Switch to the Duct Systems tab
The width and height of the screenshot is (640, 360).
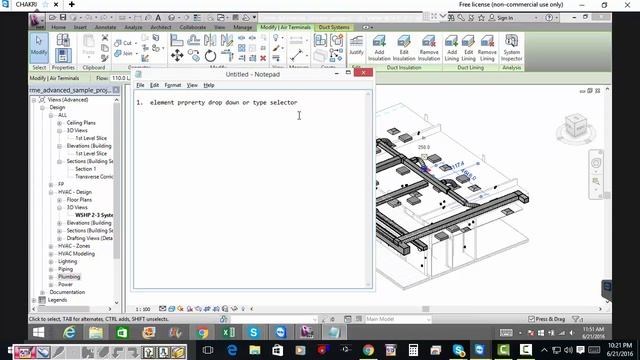coord(334,27)
